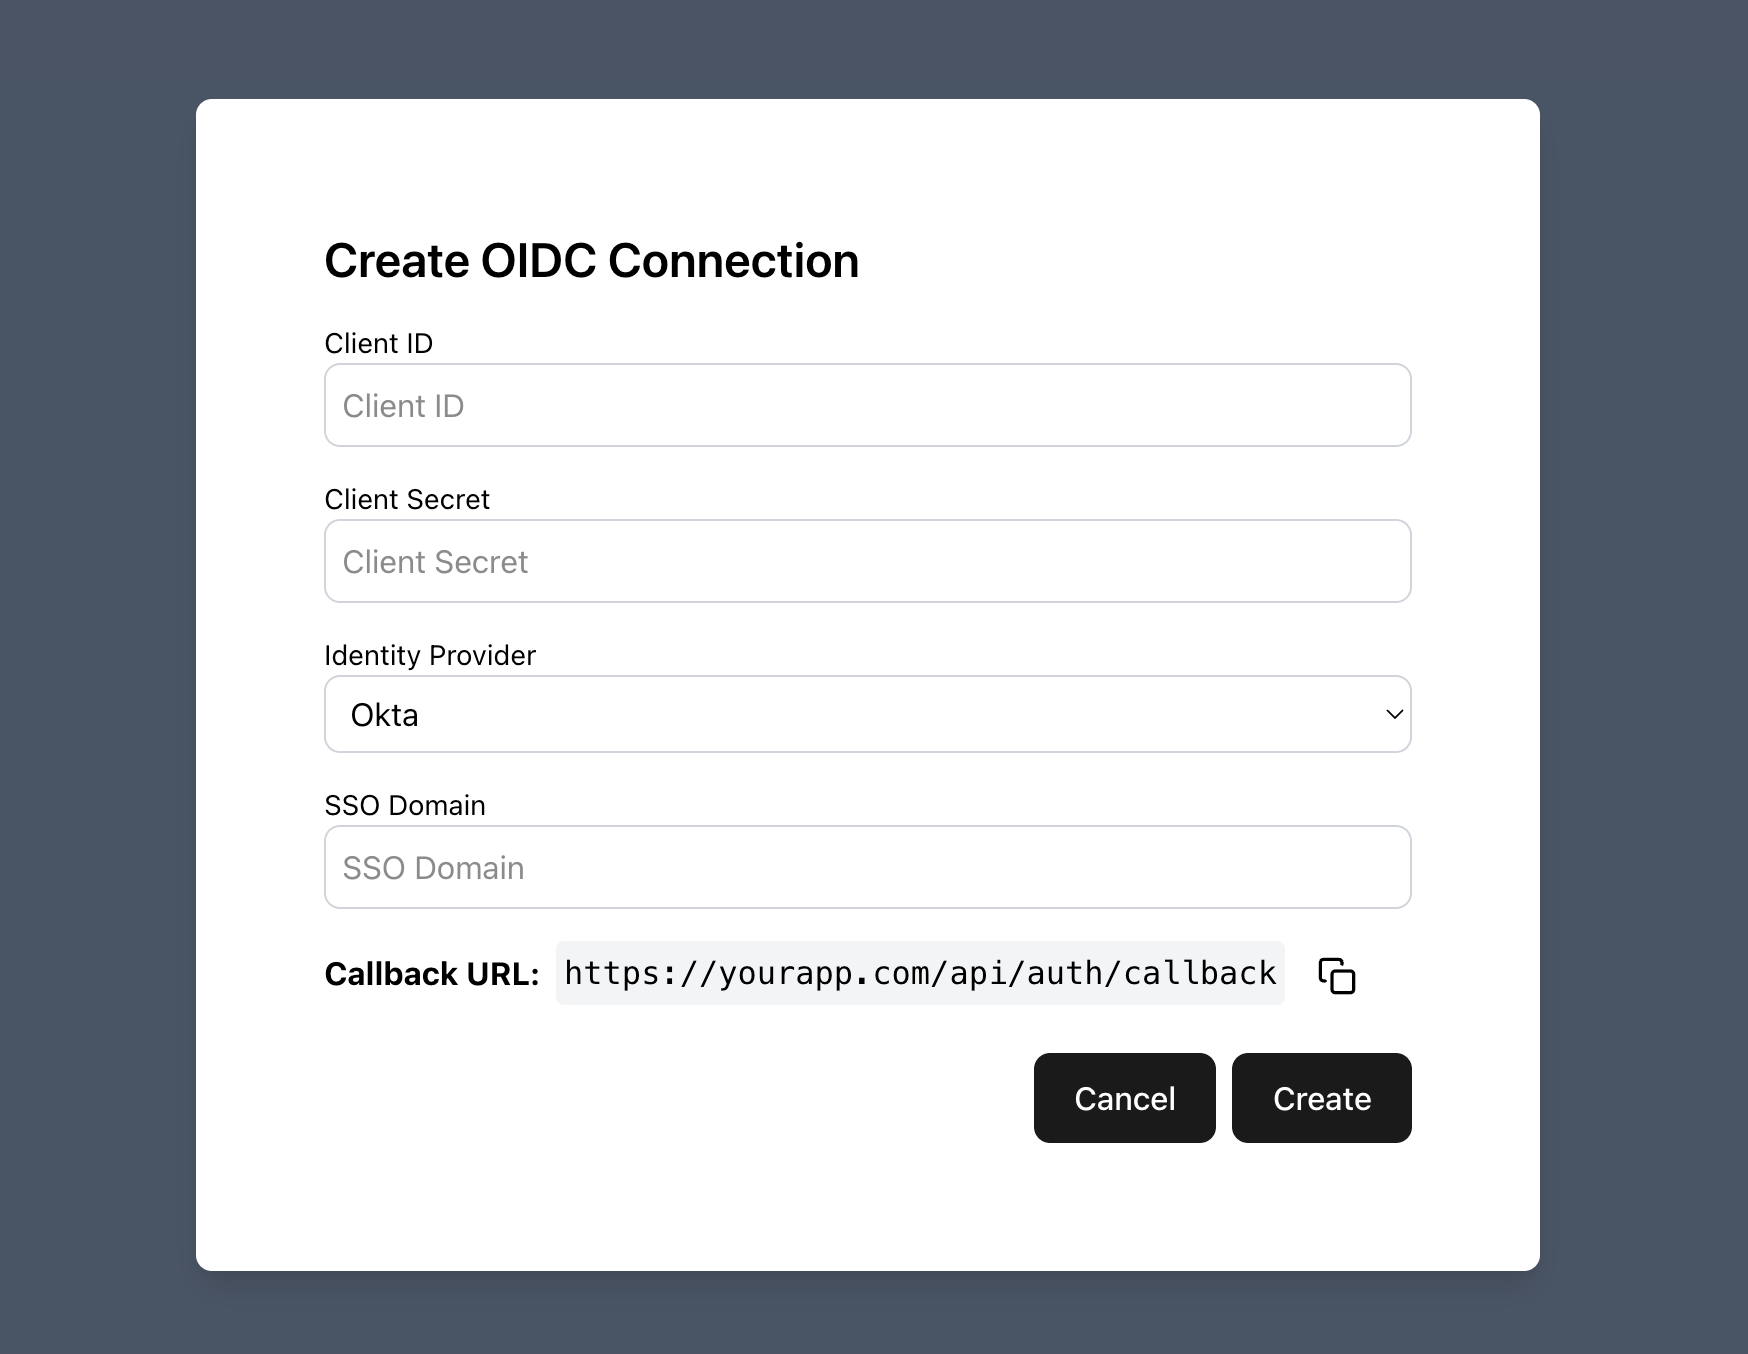Screen dimensions: 1748x1354
Task: Click the Create OIDC Connection title
Action: point(590,260)
